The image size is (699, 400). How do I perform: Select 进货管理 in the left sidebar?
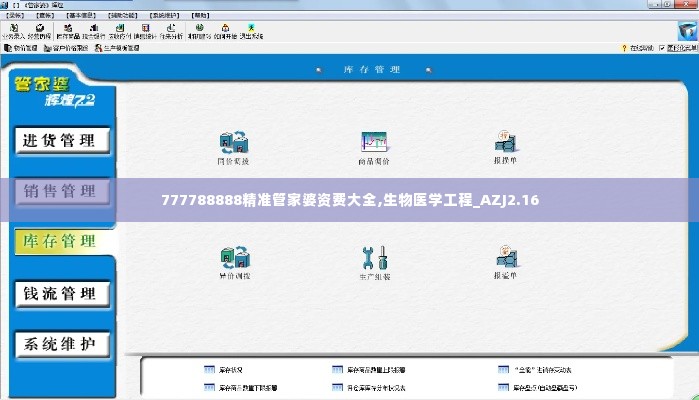click(60, 140)
